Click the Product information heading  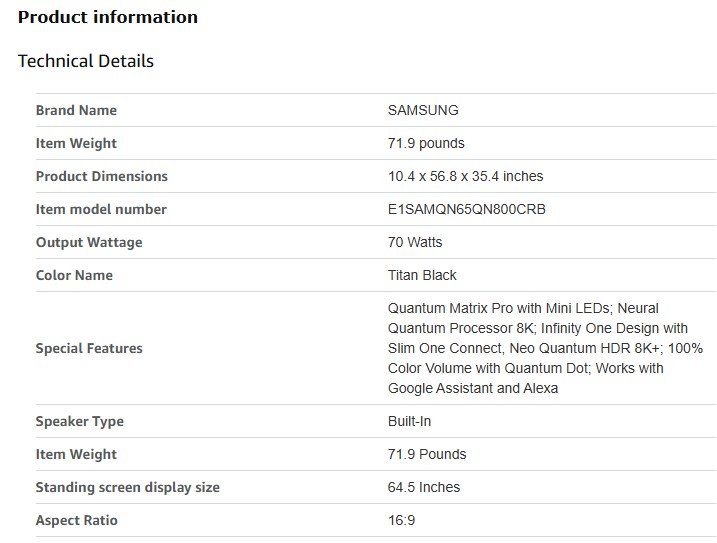point(108,17)
